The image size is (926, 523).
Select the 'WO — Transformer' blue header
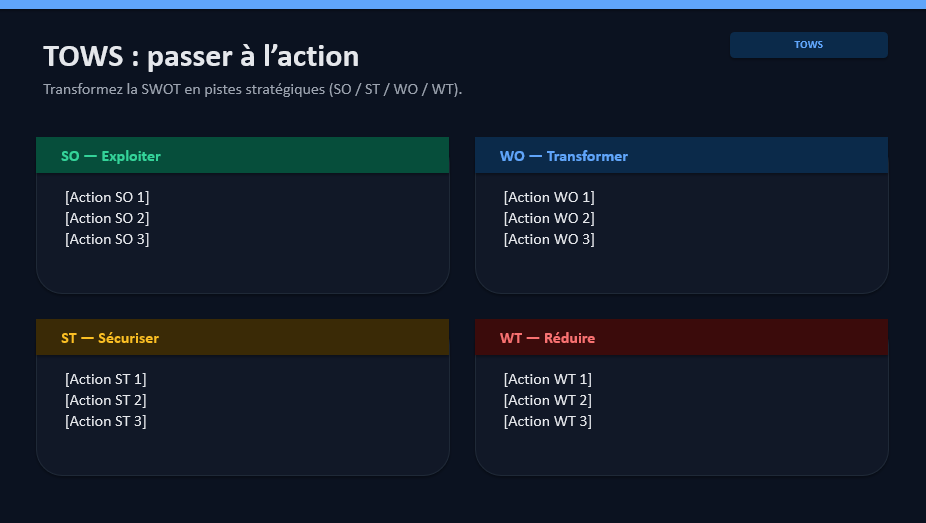pos(564,156)
